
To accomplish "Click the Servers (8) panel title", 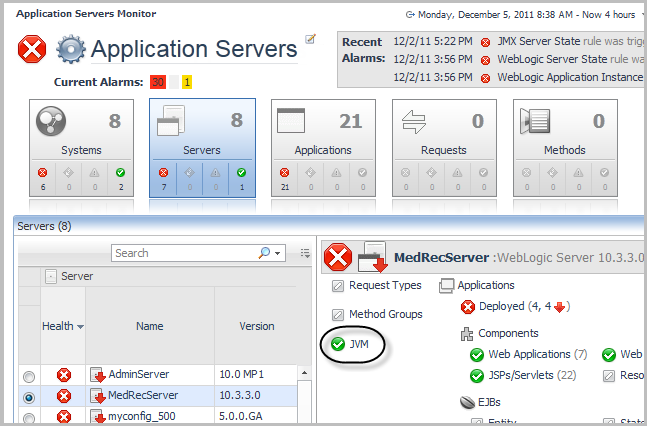I will tap(44, 226).
